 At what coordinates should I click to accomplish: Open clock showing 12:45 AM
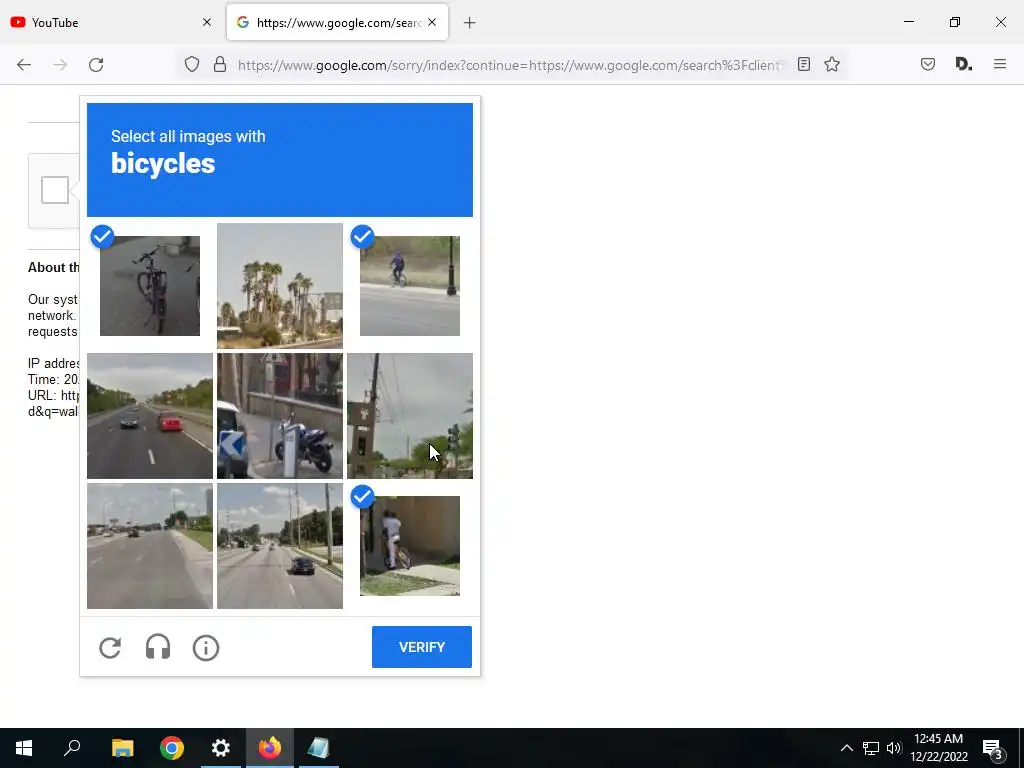[x=938, y=748]
